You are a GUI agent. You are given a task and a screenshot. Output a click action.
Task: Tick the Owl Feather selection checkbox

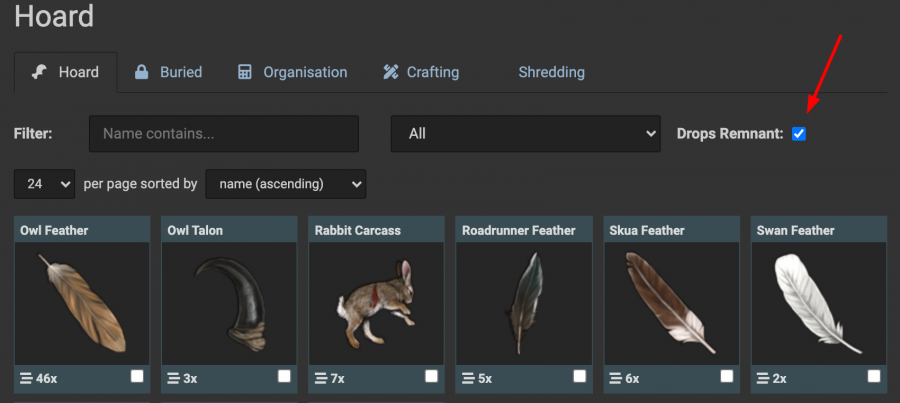tap(137, 376)
